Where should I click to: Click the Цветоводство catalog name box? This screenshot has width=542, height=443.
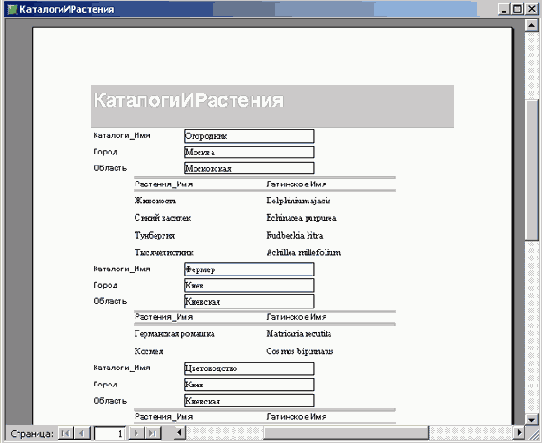coord(249,368)
